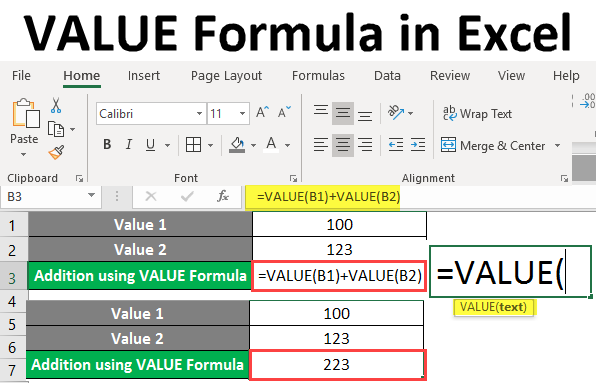
Task: Align text right
Action: click(365, 145)
